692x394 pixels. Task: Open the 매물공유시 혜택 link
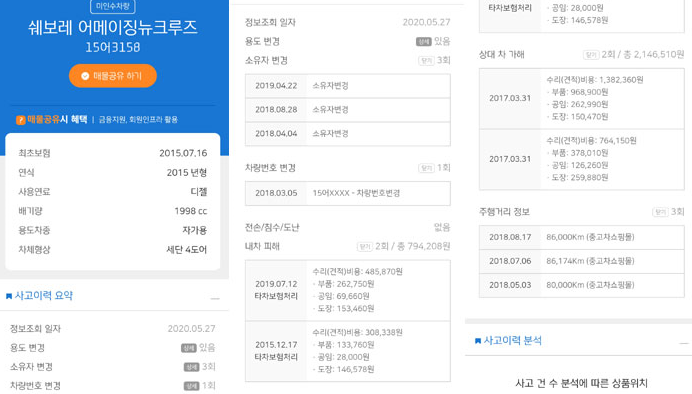point(57,119)
